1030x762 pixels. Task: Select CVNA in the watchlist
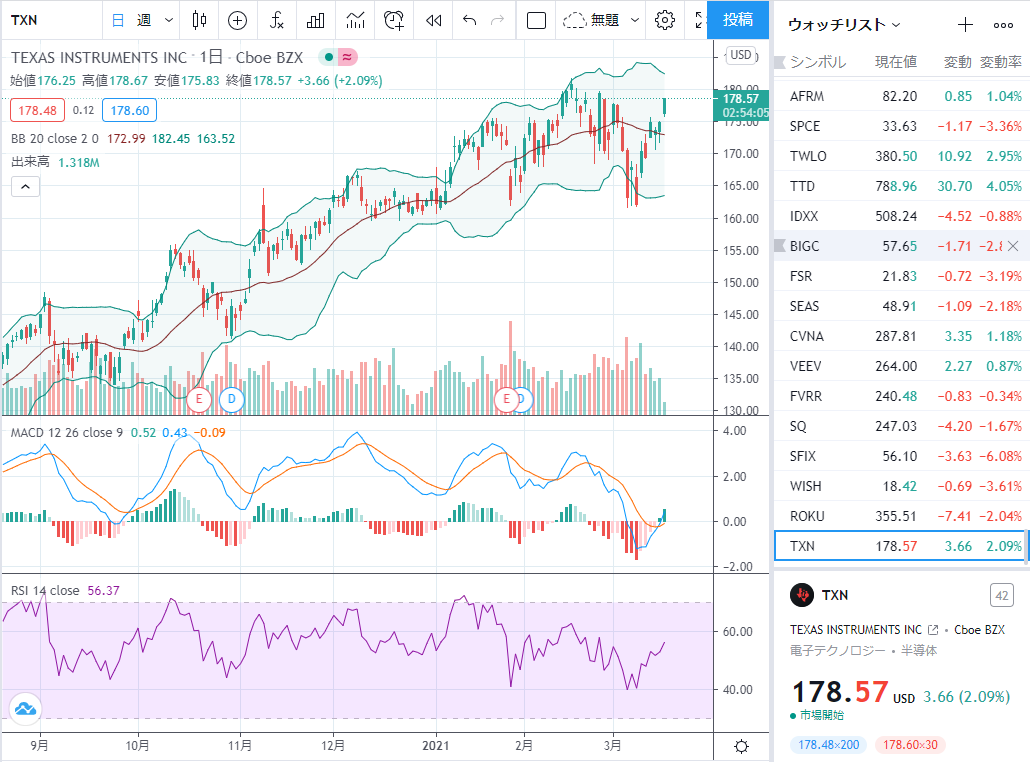click(x=899, y=336)
